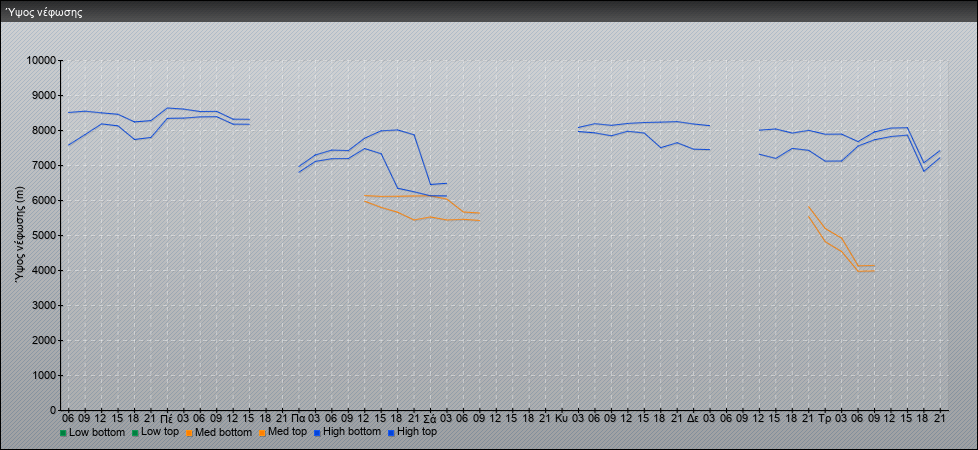Click the blue High bottom legend swatch
The height and width of the screenshot is (450, 978).
[317, 432]
